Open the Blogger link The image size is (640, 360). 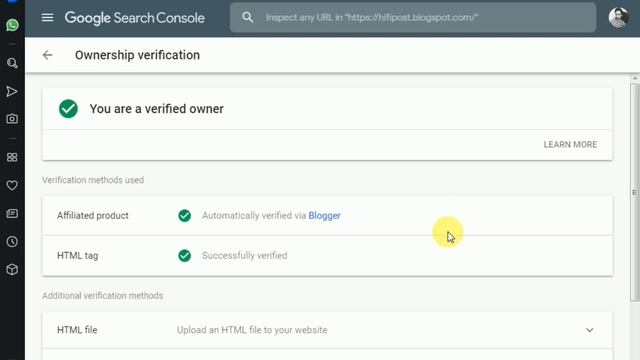tap(324, 216)
